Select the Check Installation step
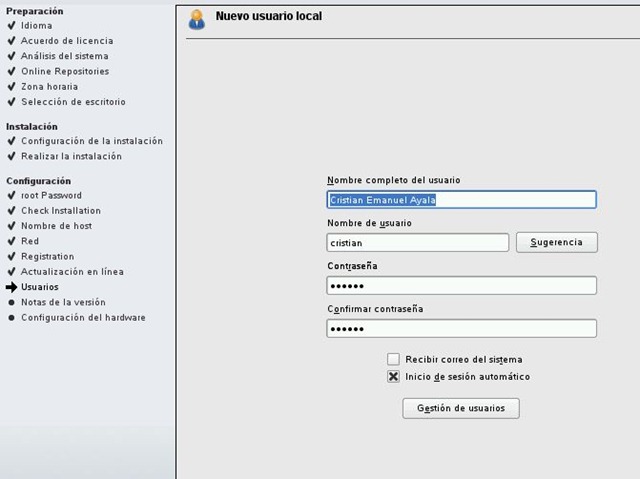Viewport: 640px width, 479px height. pyautogui.click(x=61, y=211)
